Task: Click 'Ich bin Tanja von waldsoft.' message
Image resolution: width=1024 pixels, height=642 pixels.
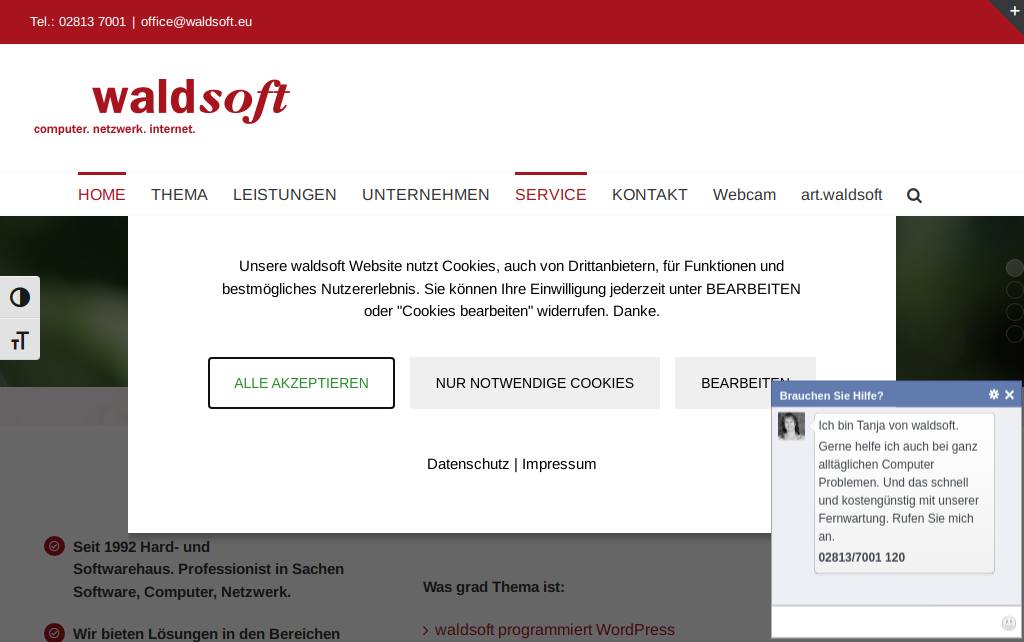Action: [888, 426]
